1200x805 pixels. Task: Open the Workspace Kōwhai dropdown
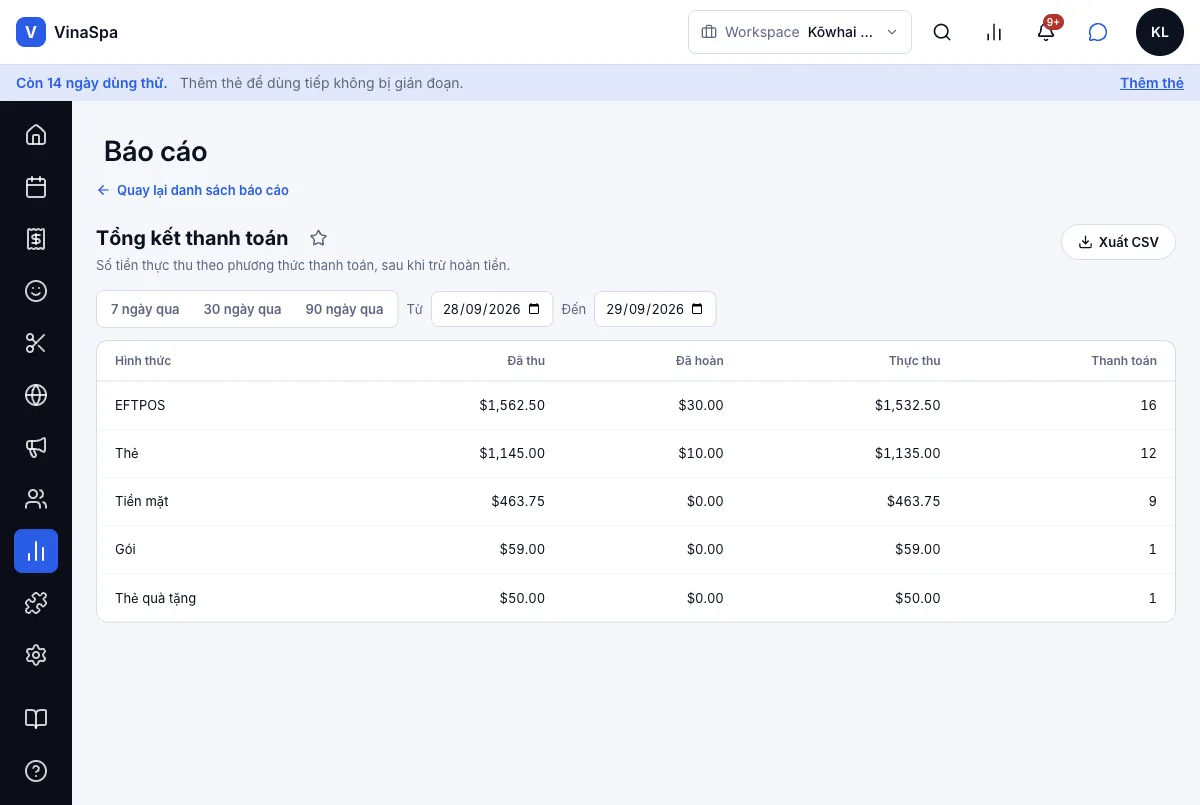[800, 32]
